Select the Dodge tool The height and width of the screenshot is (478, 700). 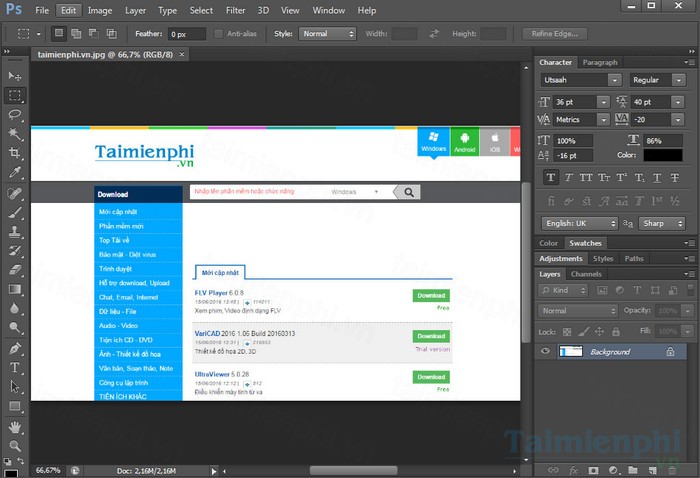[15, 328]
